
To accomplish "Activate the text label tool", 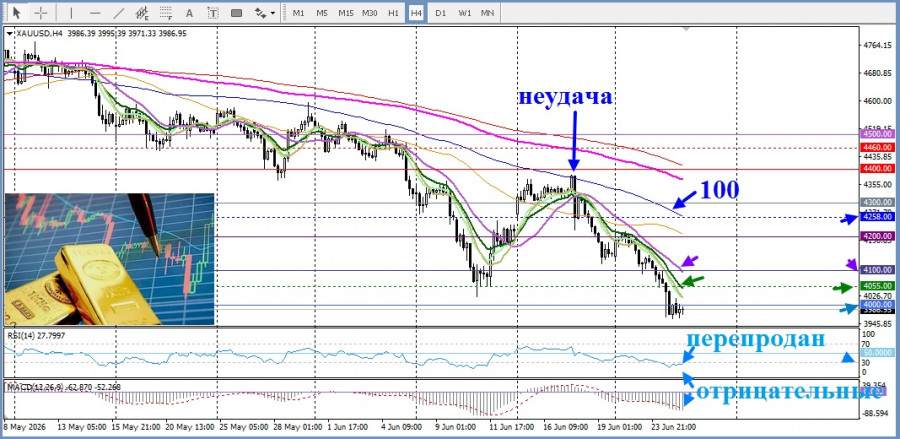I will click(213, 13).
